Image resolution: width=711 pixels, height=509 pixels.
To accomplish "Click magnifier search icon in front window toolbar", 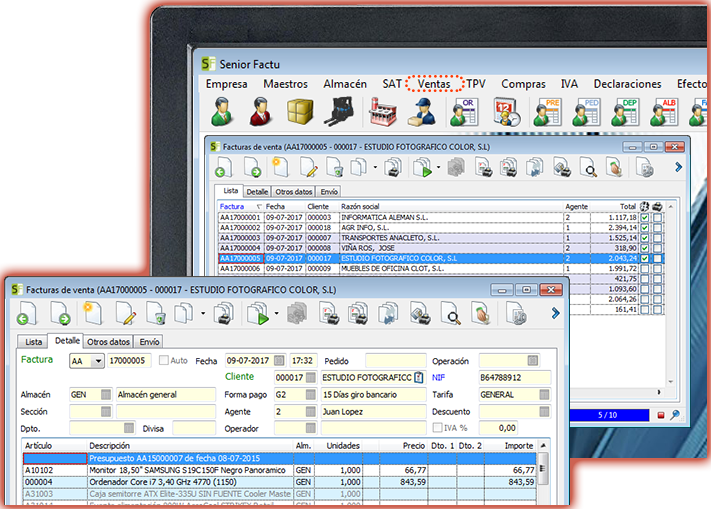I will point(451,314).
